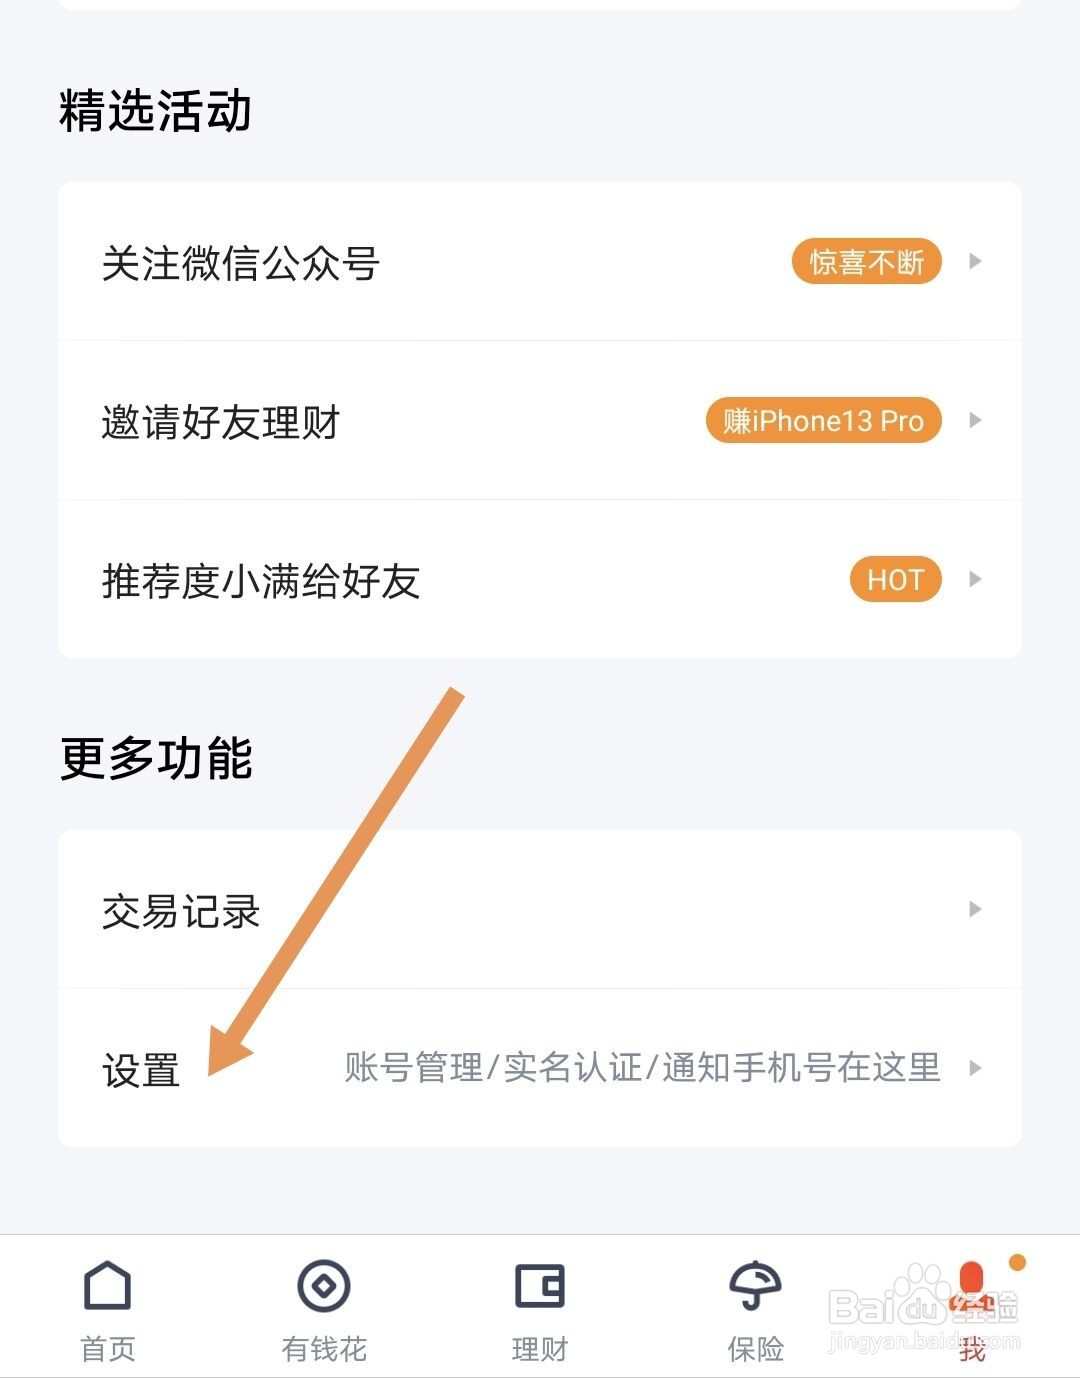Image resolution: width=1080 pixels, height=1378 pixels.
Task: Tap the arrow on 设置 row
Action: pyautogui.click(x=975, y=1069)
